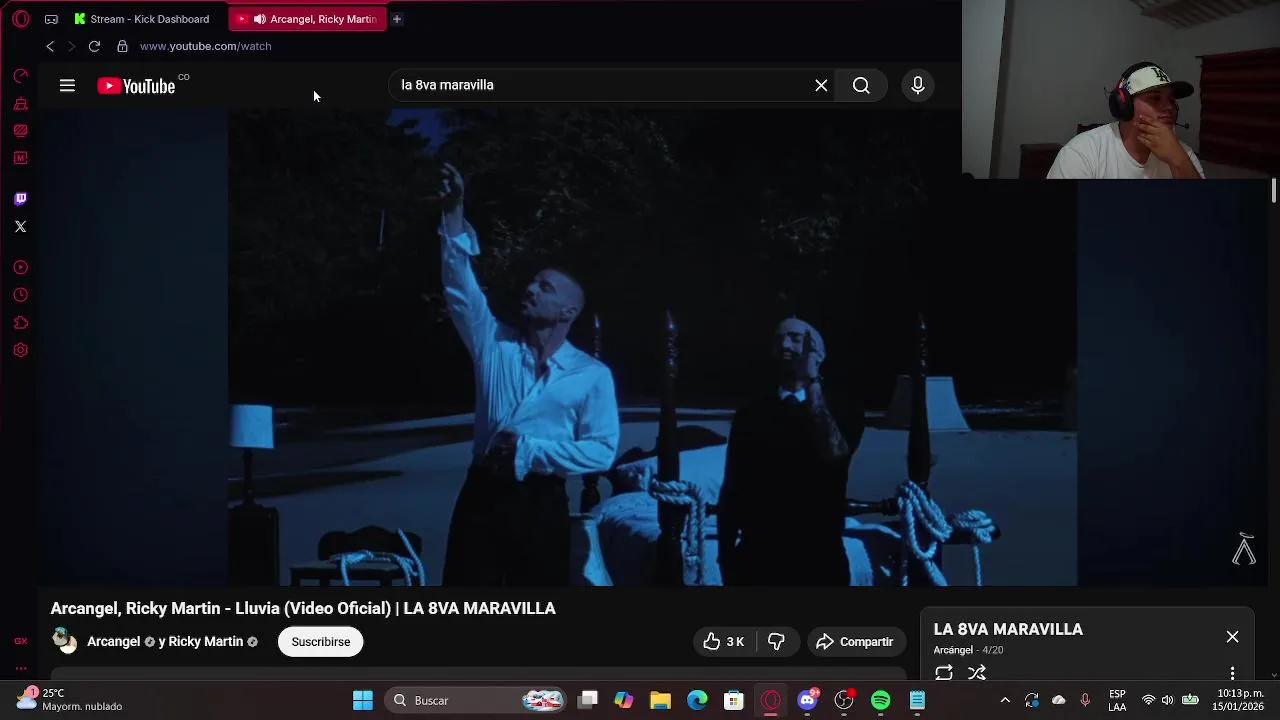Open Discord from taskbar
Viewport: 1280px width, 720px height.
[807, 700]
